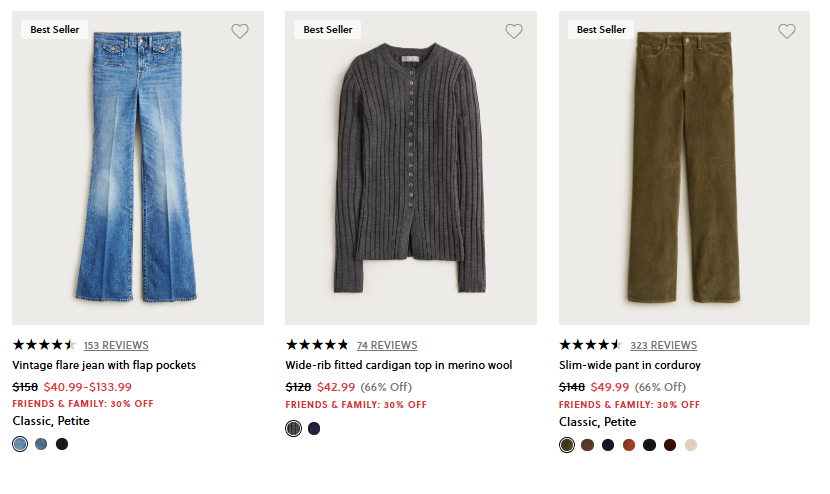Choose the navy swatch for the cardigan

point(314,428)
